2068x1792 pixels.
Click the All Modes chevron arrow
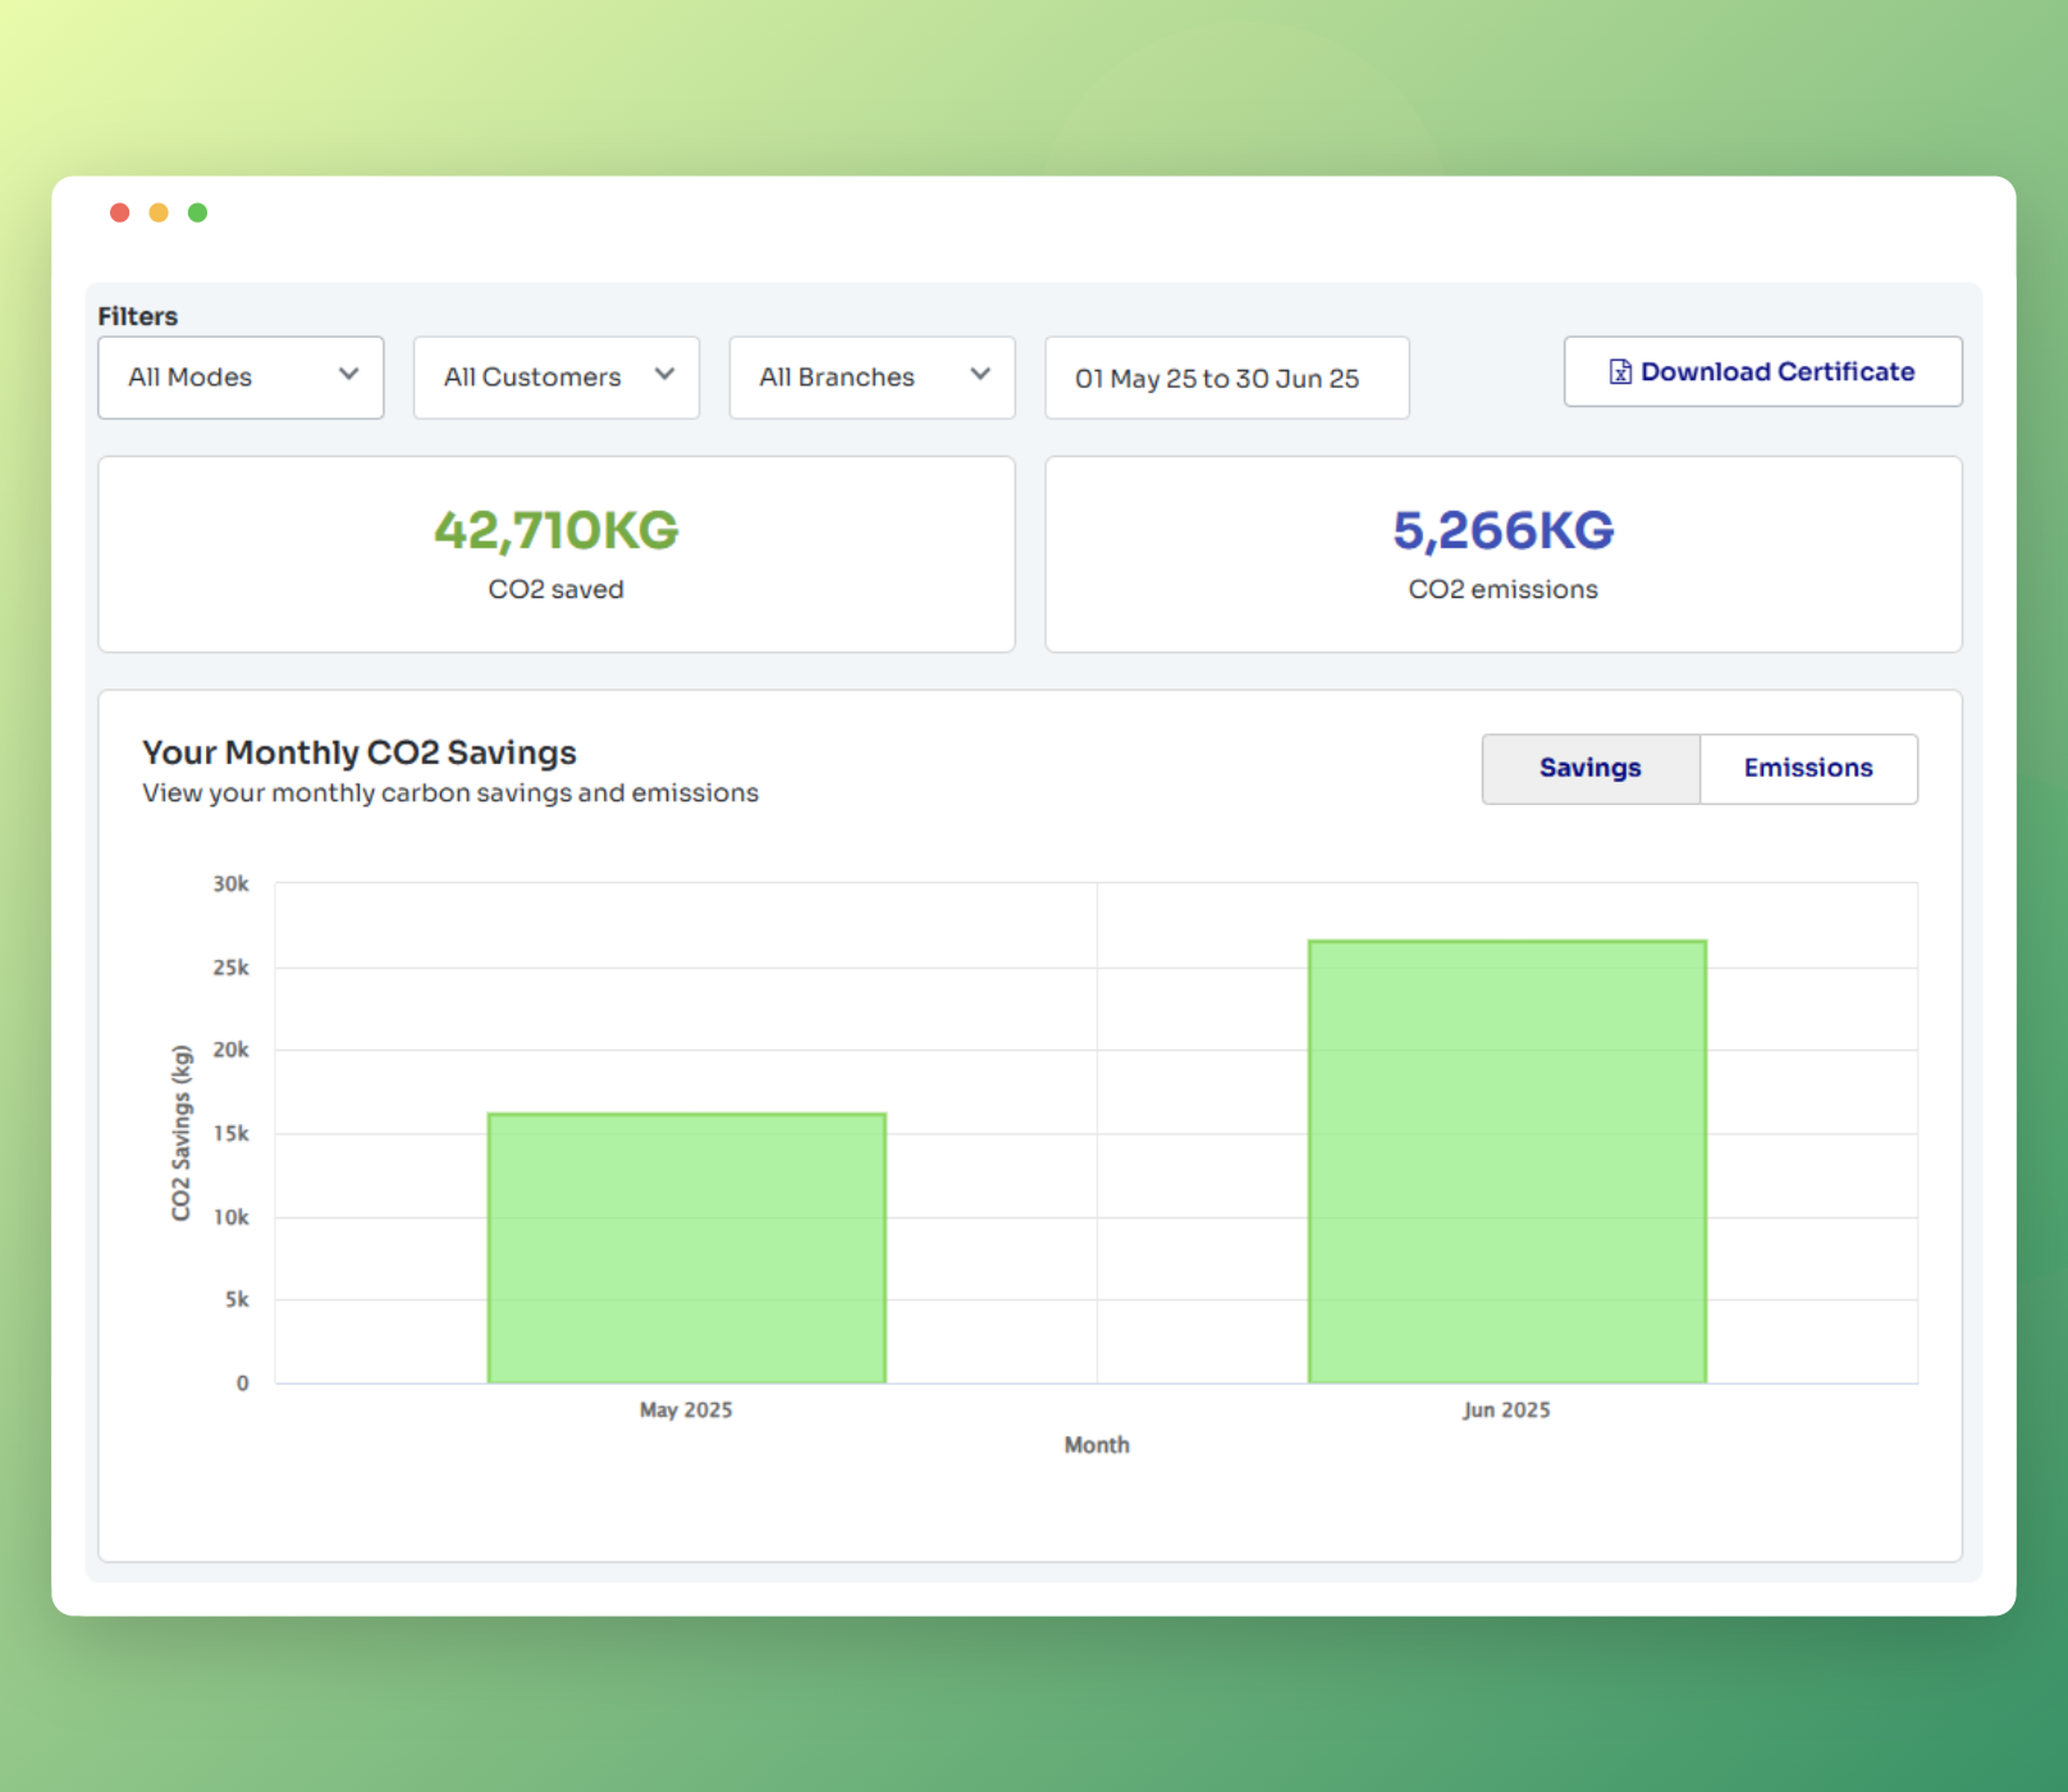tap(349, 374)
